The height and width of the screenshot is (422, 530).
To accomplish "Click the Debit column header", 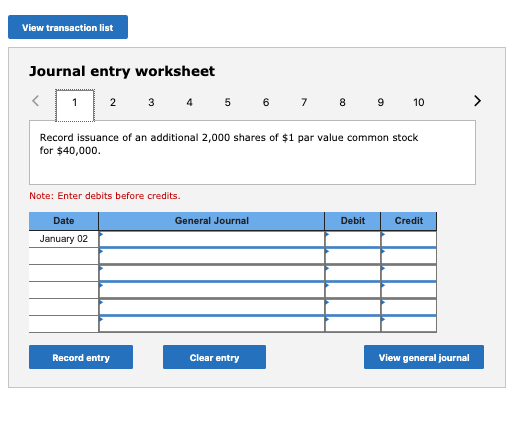I will coord(353,221).
